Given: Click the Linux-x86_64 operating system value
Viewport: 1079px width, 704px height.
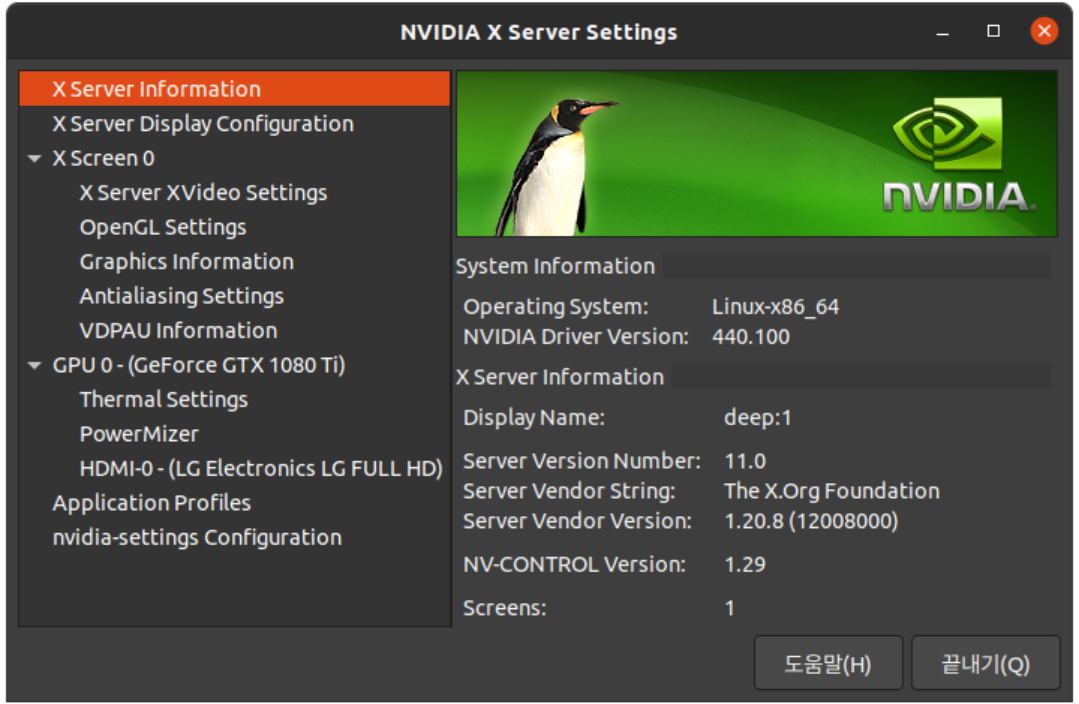Looking at the screenshot, I should click(x=776, y=306).
